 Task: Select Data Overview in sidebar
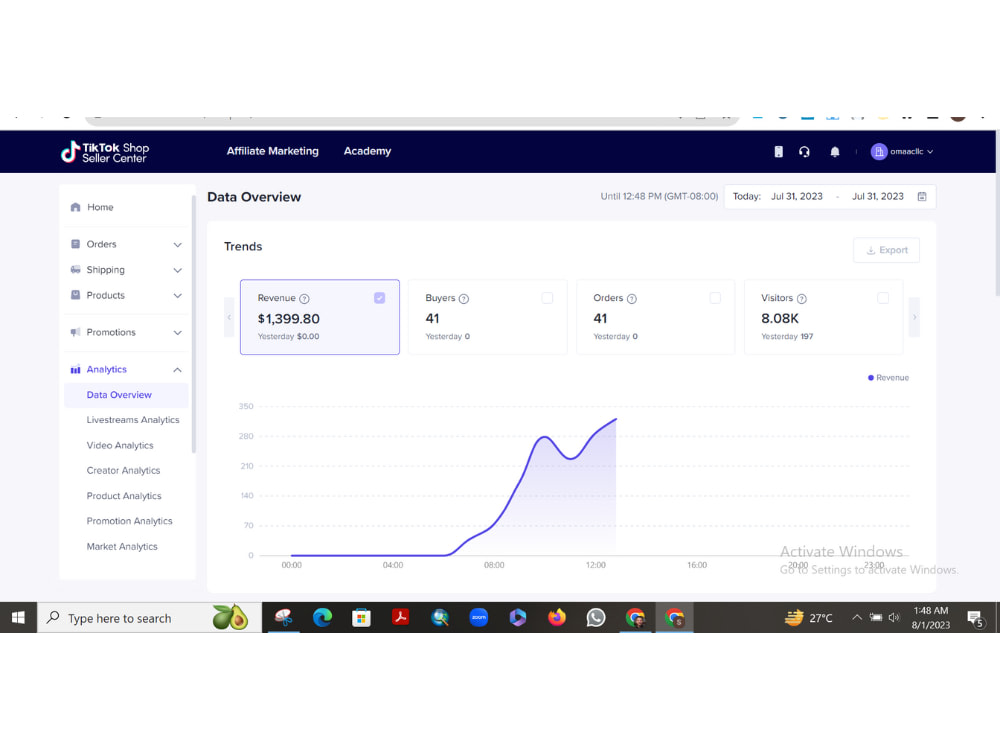coord(126,395)
